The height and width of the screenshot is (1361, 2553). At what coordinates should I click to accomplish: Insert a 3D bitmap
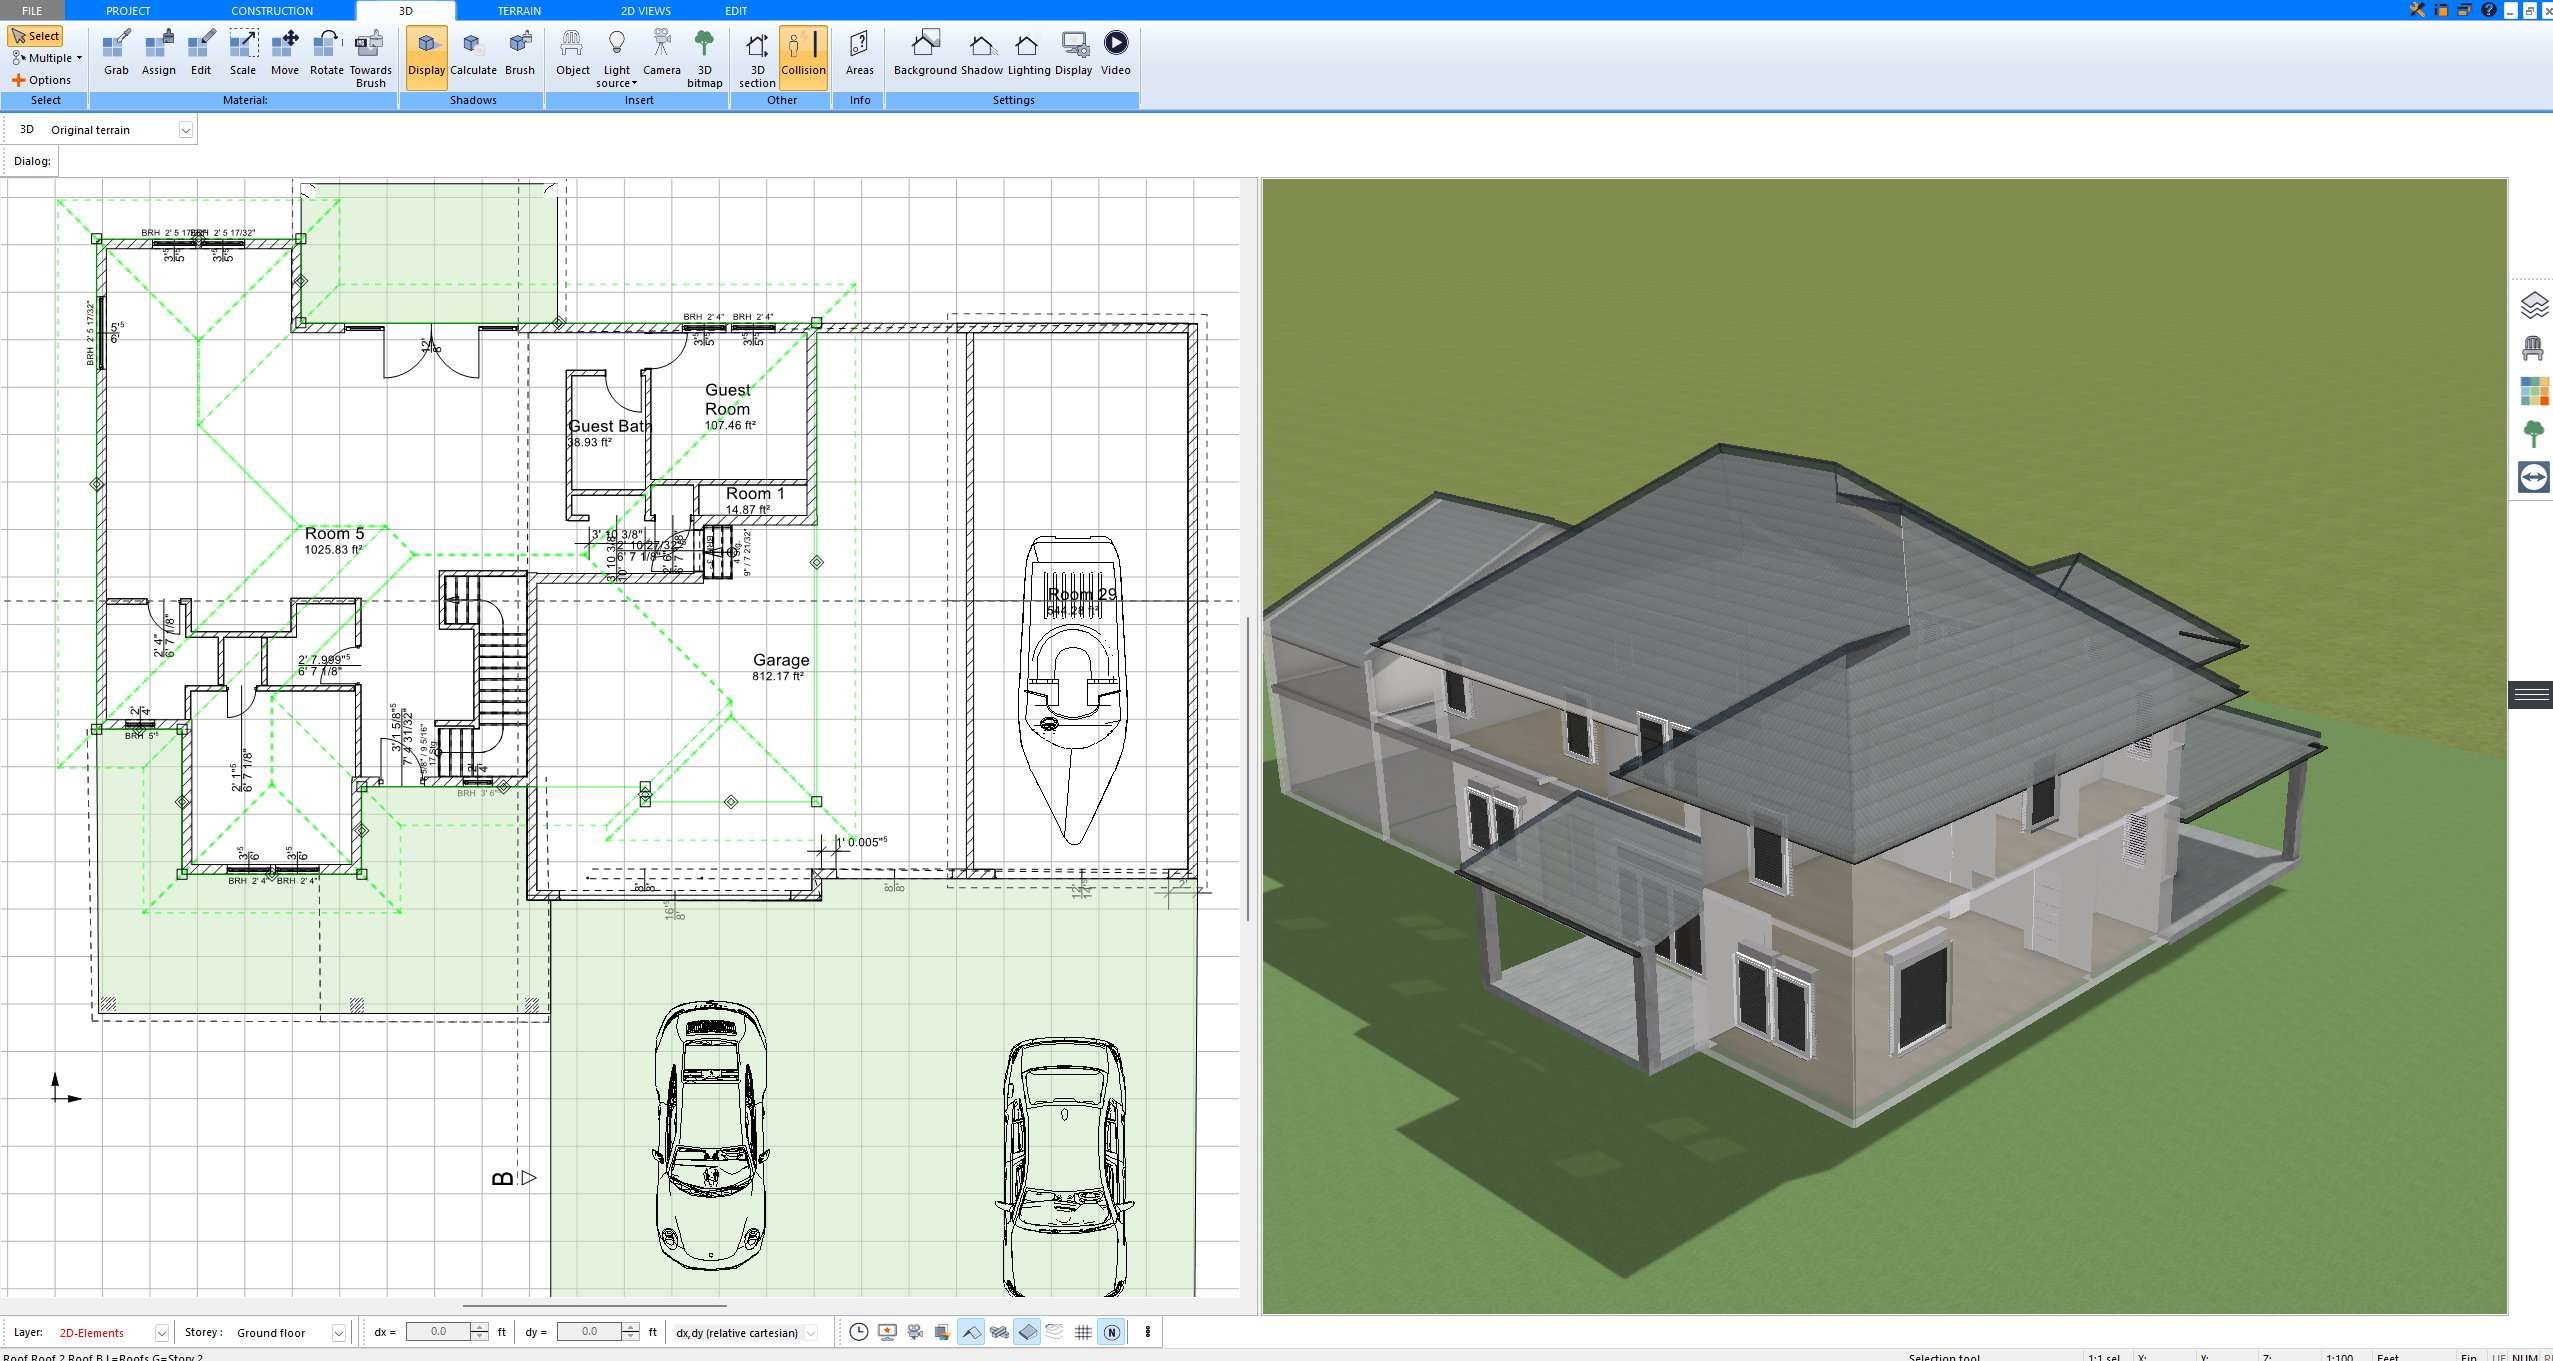click(704, 58)
